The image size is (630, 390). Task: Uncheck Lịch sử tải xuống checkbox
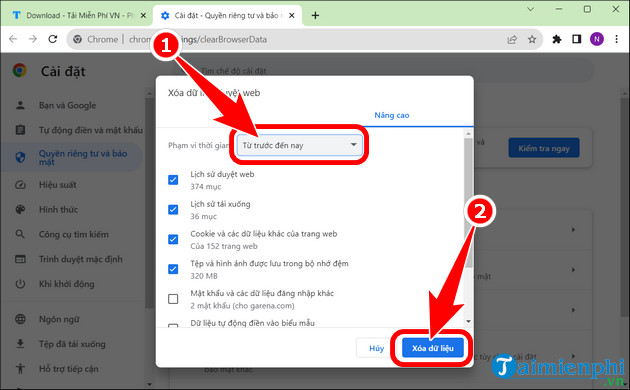[173, 209]
